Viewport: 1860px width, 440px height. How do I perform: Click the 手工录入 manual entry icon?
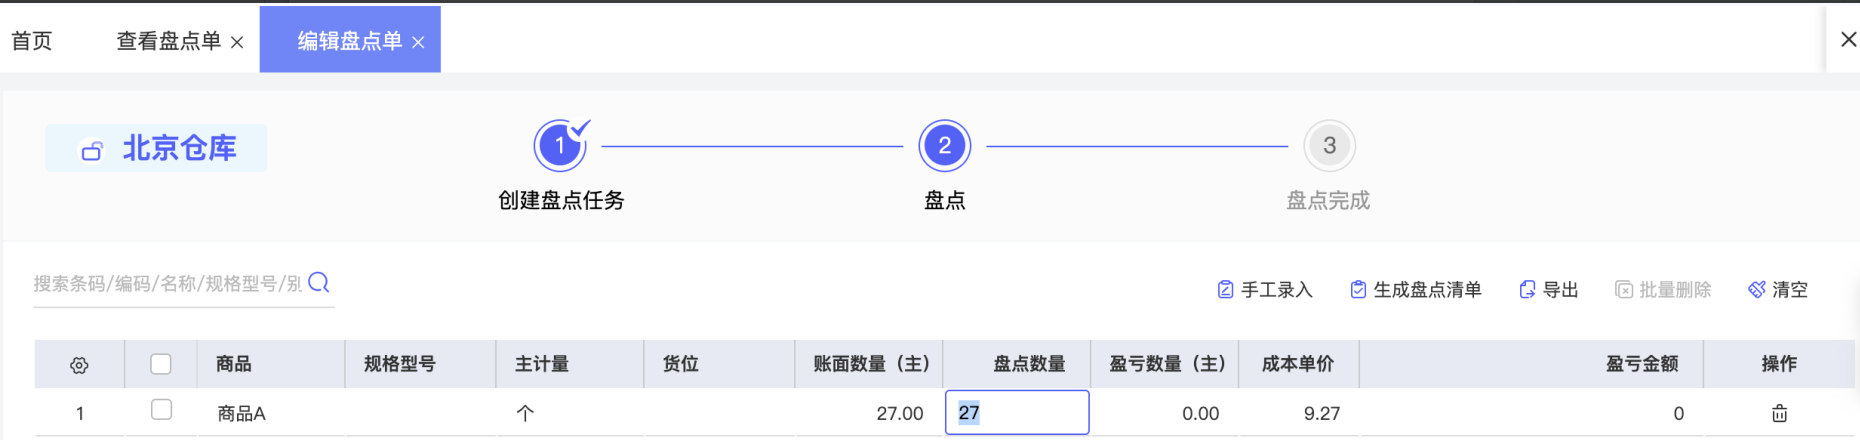click(1225, 290)
